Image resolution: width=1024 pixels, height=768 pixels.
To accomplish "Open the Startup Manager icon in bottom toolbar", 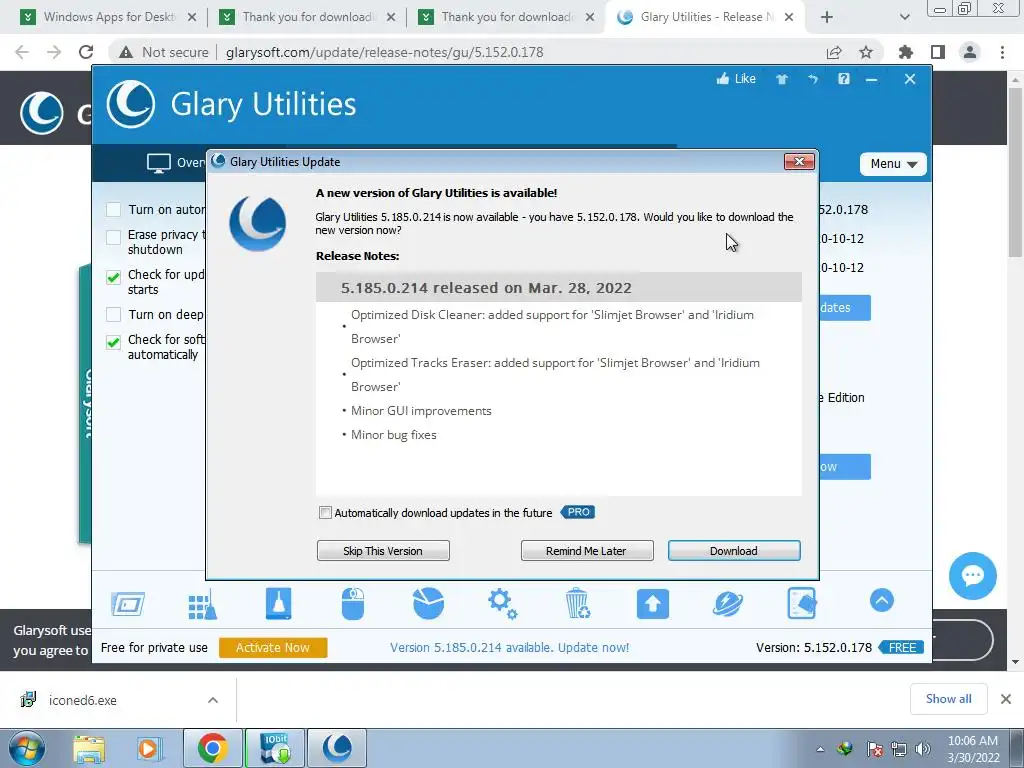I will coord(128,603).
